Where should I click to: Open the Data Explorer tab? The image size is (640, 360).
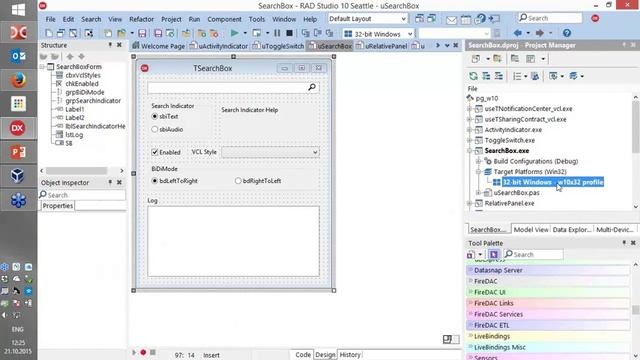(x=571, y=229)
